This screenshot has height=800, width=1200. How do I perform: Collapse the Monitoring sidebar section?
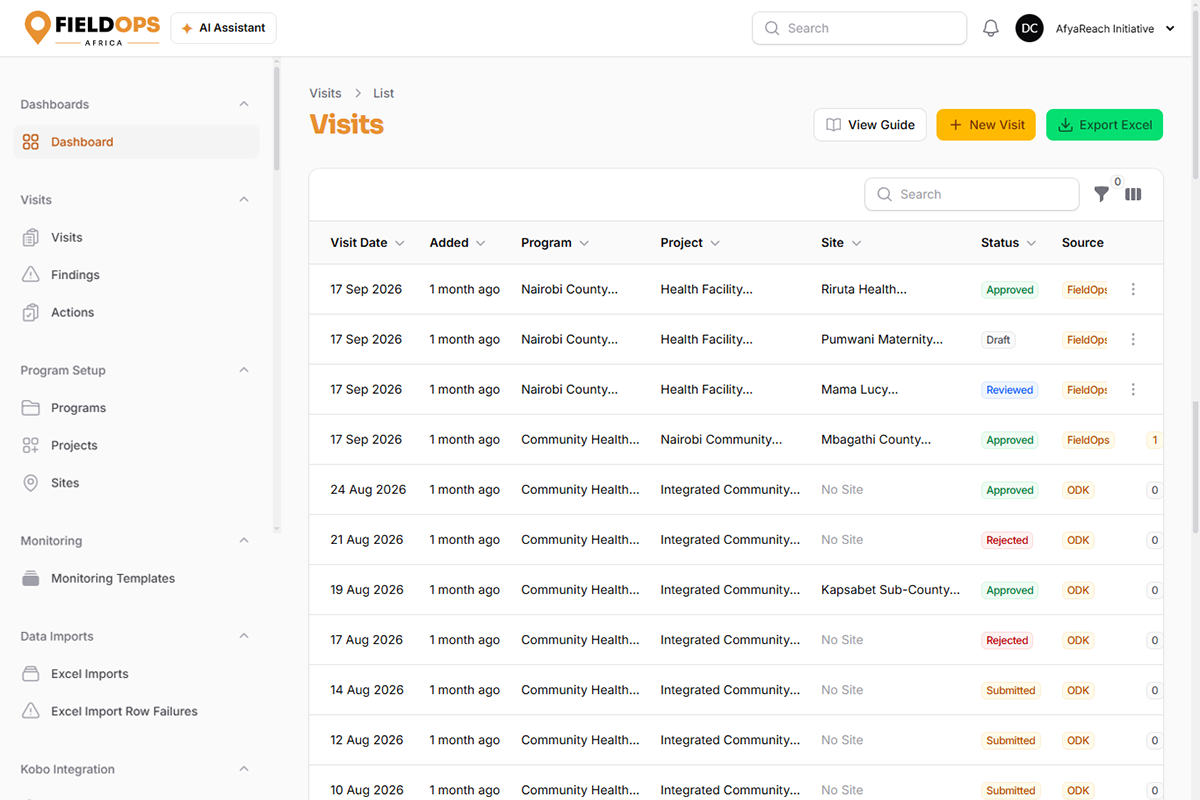click(x=244, y=541)
